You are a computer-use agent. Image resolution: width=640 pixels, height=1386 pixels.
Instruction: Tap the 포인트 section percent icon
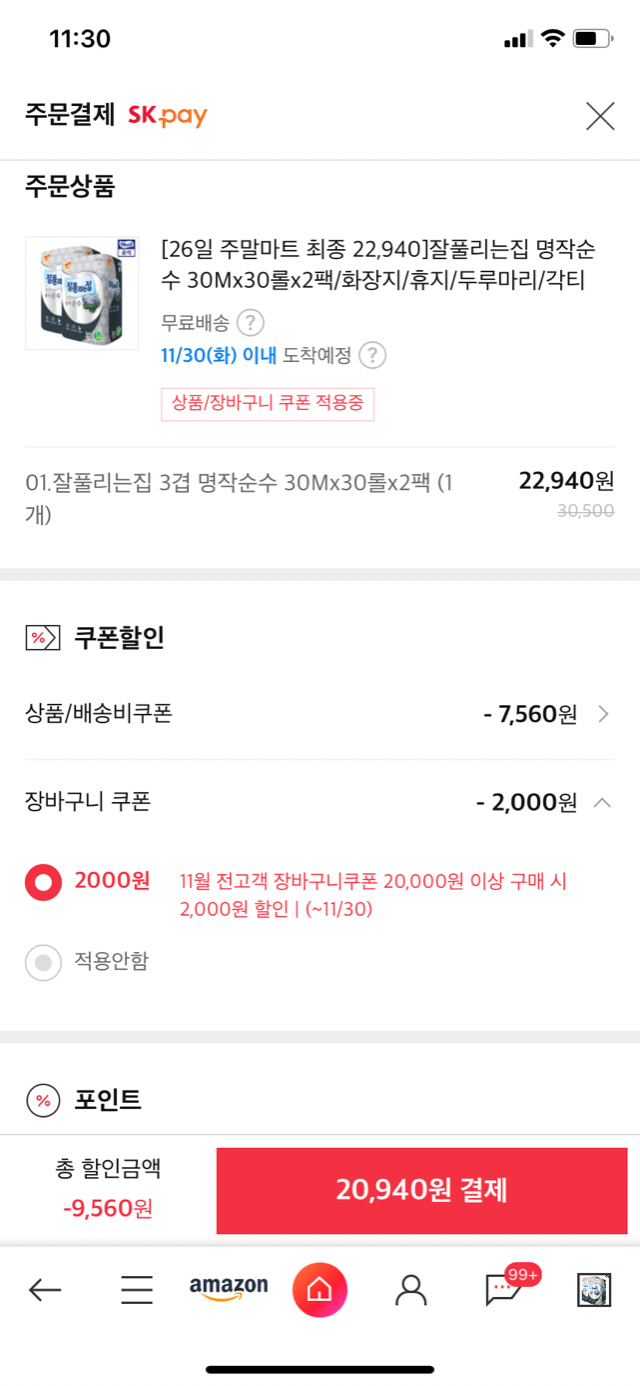[x=43, y=1101]
